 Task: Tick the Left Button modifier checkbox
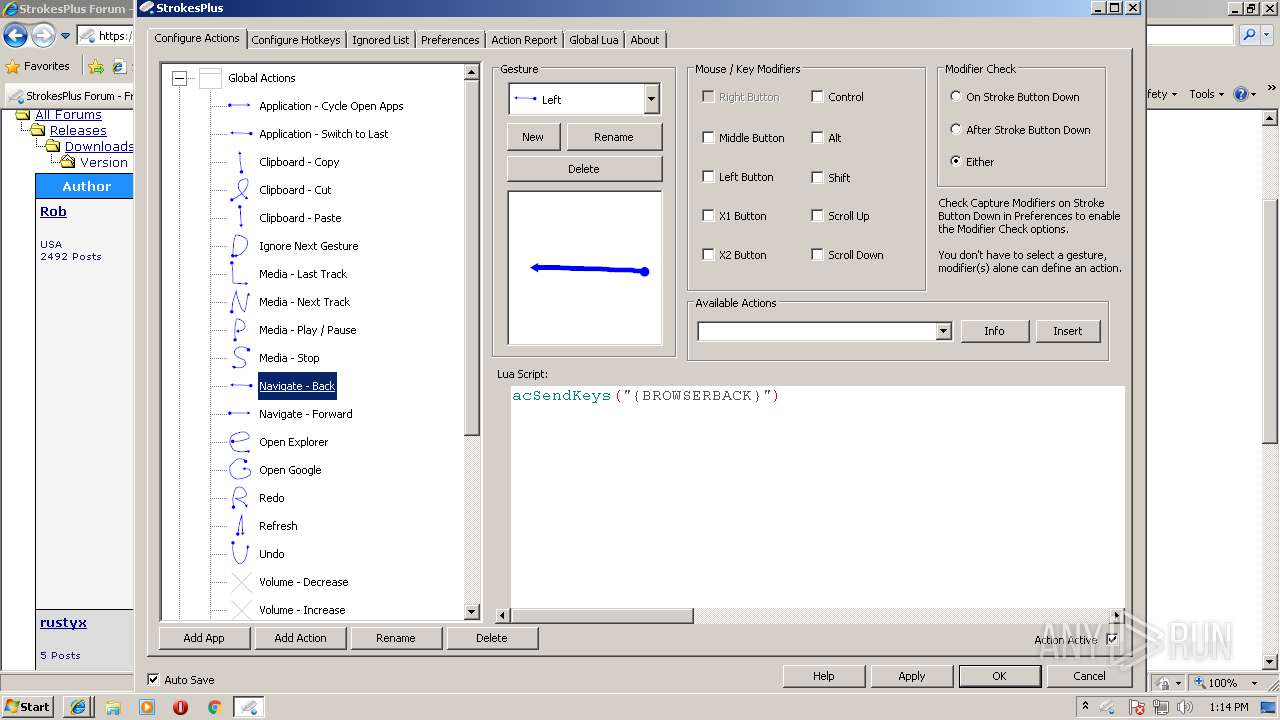708,177
